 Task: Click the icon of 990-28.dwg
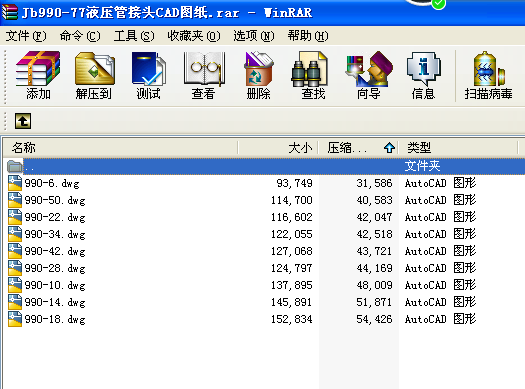click(15, 268)
